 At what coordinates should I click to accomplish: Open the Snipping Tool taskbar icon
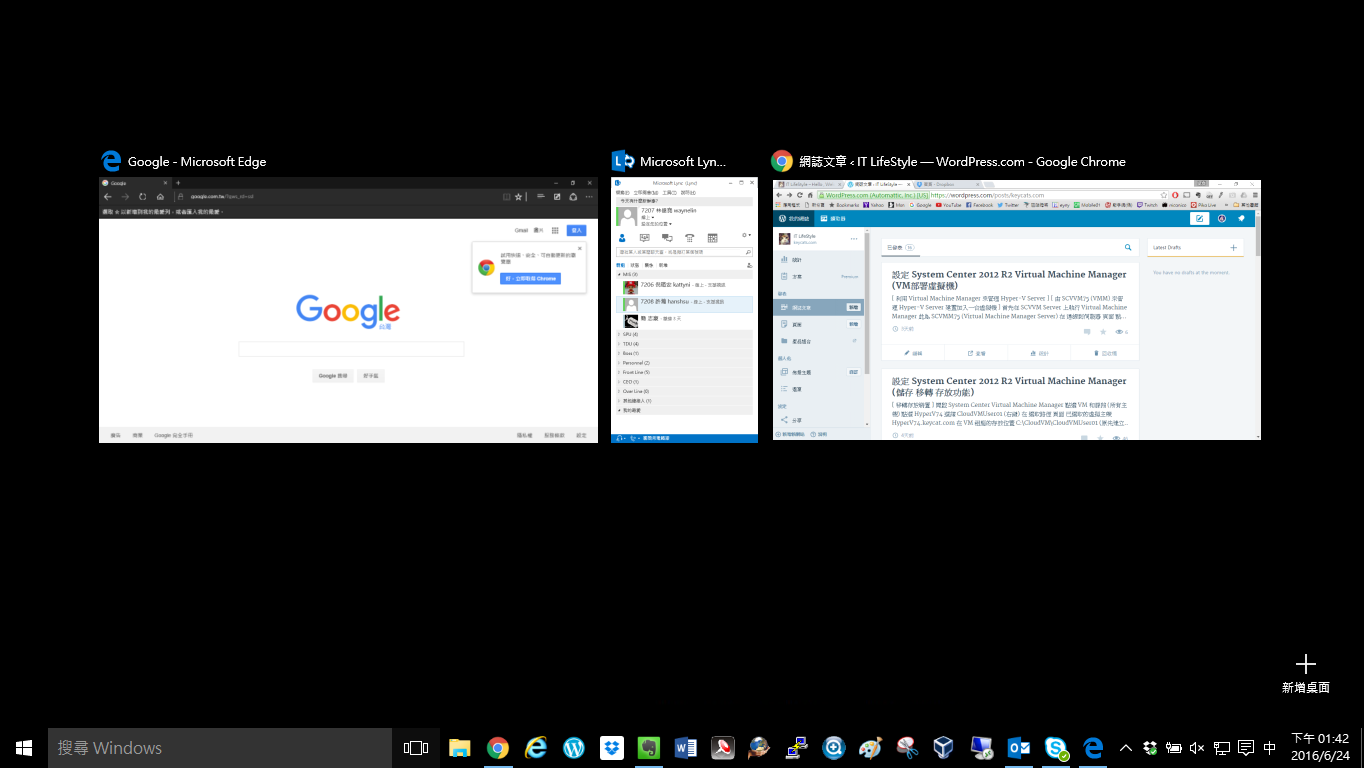click(x=908, y=748)
